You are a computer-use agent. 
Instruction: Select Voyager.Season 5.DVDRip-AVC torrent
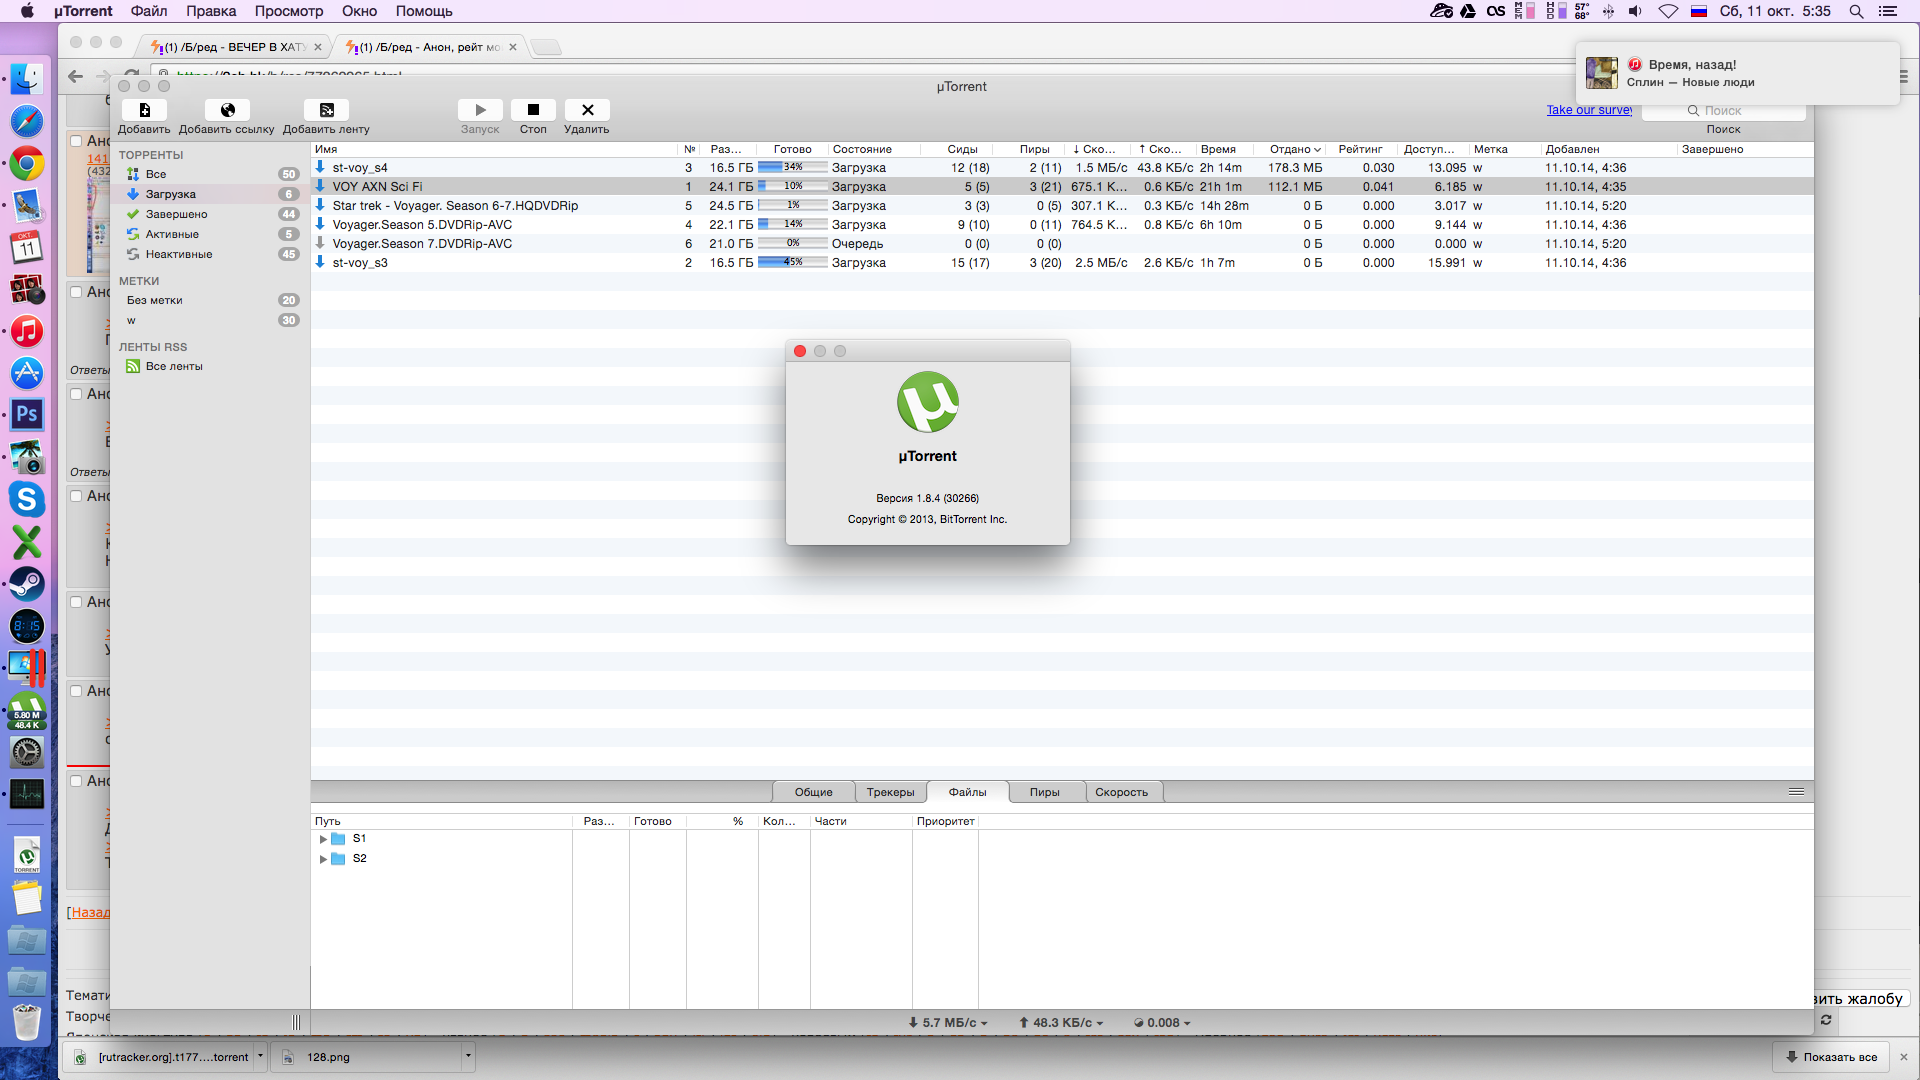(1062, 225)
